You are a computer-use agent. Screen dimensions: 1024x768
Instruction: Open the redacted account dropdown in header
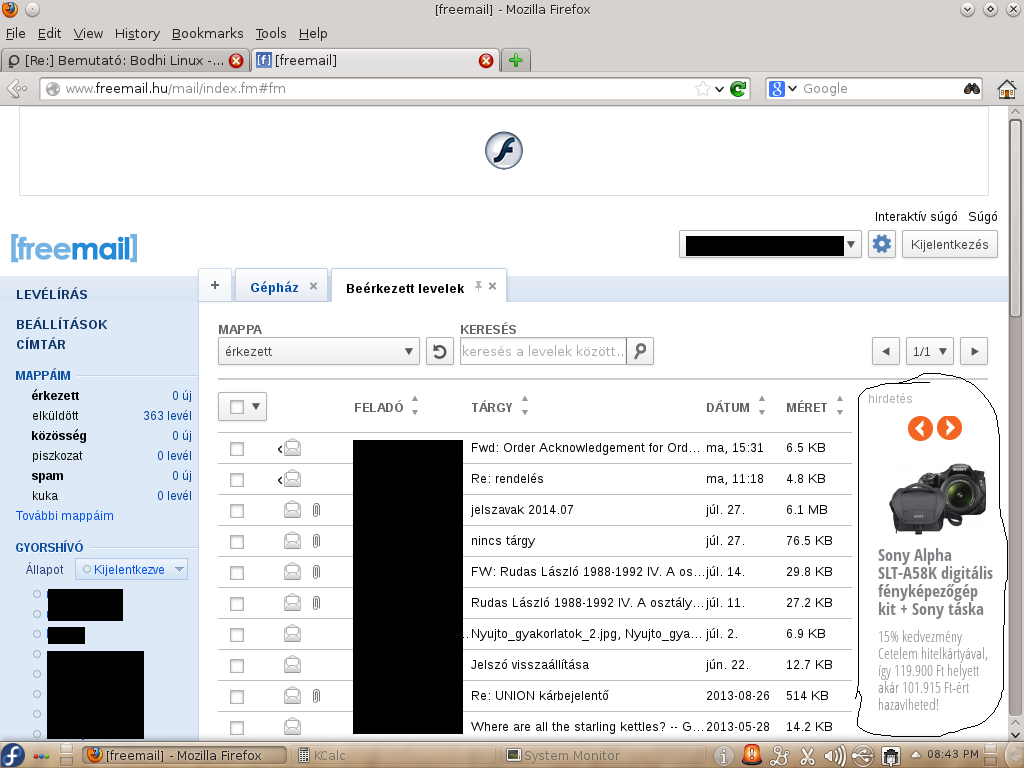click(x=771, y=245)
